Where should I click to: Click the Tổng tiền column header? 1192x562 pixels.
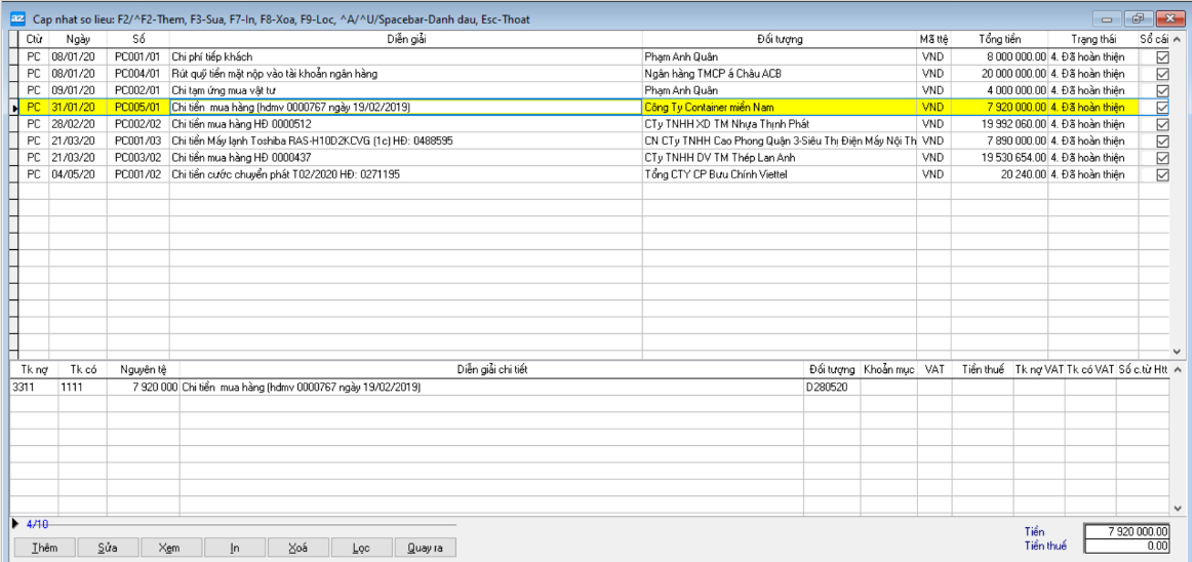(999, 39)
